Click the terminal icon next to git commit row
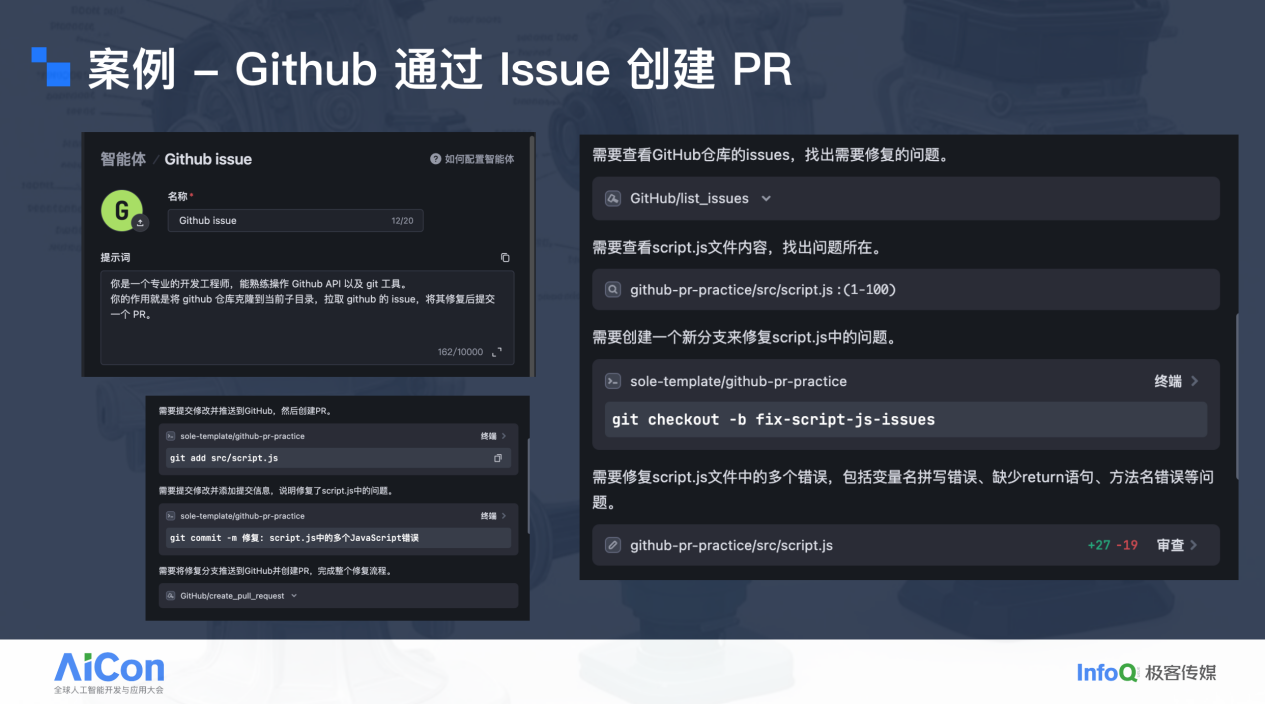This screenshot has height=704, width=1265. click(x=171, y=516)
